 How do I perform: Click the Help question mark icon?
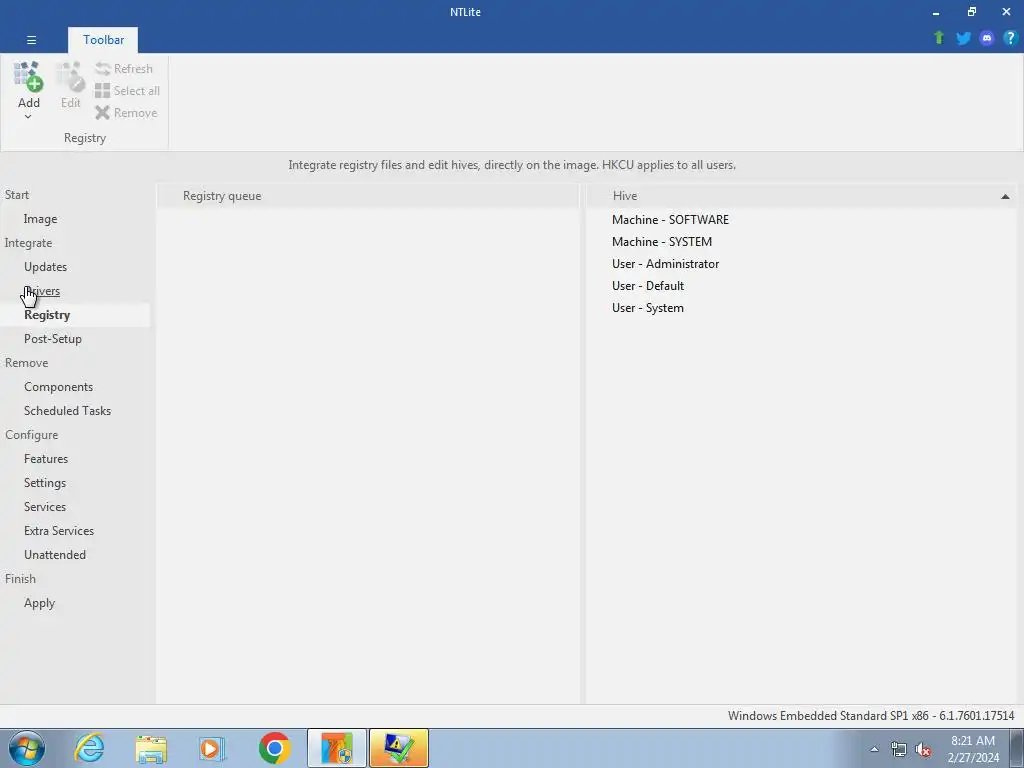pyautogui.click(x=1010, y=38)
